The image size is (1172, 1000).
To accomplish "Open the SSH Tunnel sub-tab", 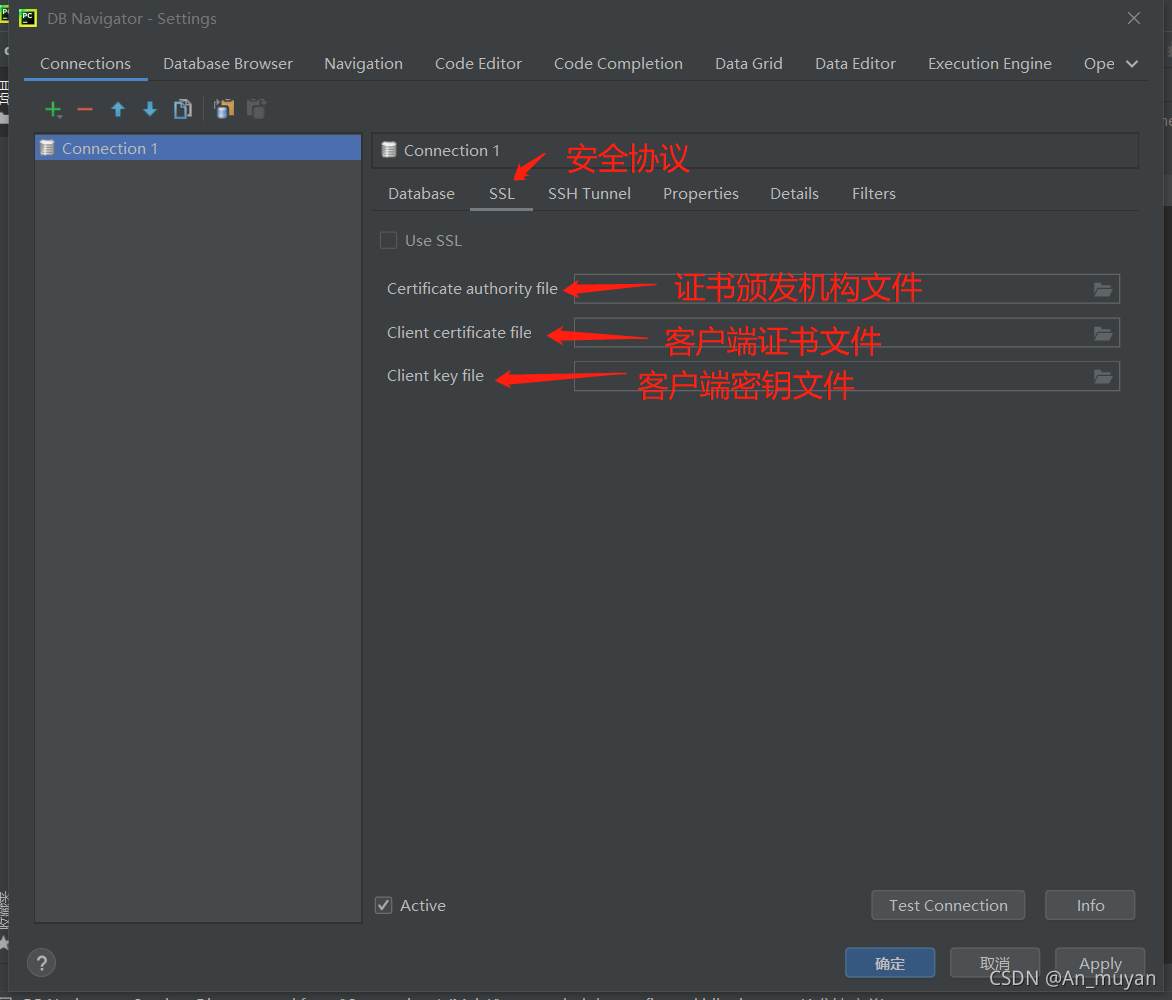I will pyautogui.click(x=589, y=194).
